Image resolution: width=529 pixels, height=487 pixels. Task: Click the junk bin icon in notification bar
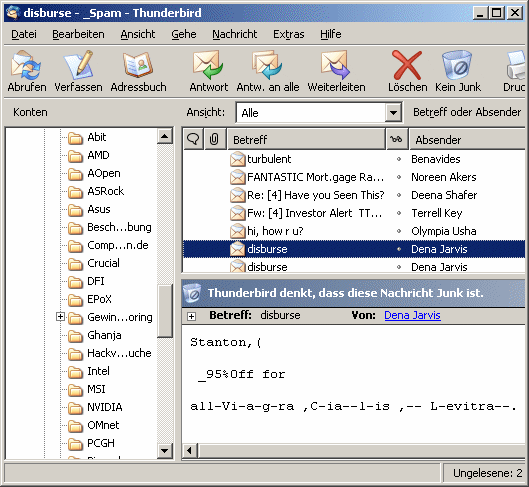coord(192,293)
